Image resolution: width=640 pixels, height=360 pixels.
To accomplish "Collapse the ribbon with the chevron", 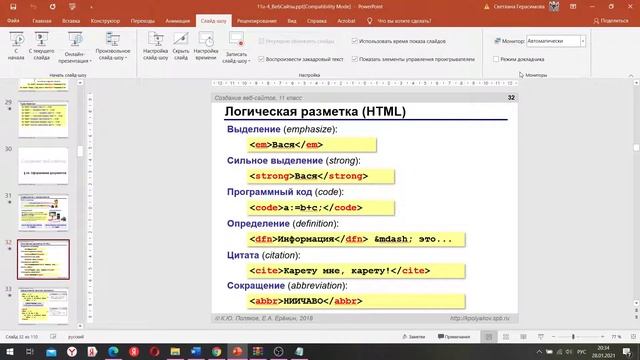I will tap(631, 75).
